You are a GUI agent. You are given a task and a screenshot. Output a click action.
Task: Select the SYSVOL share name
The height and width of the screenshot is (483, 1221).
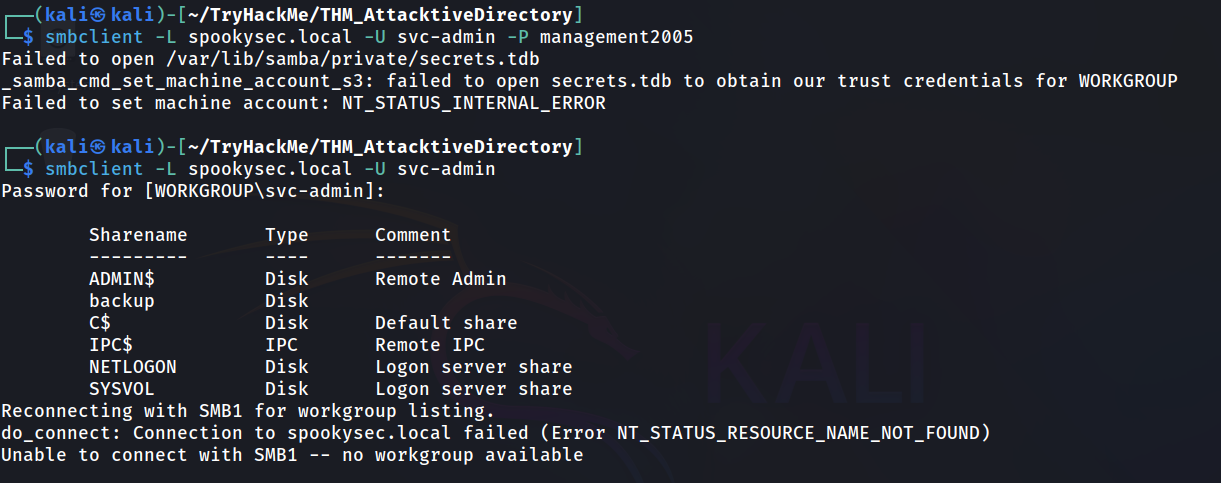click(x=121, y=389)
